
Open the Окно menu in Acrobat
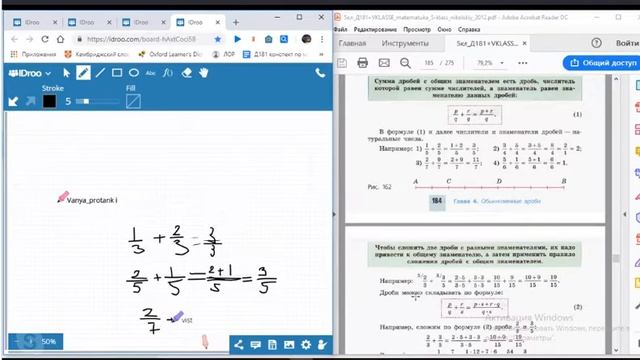444,29
